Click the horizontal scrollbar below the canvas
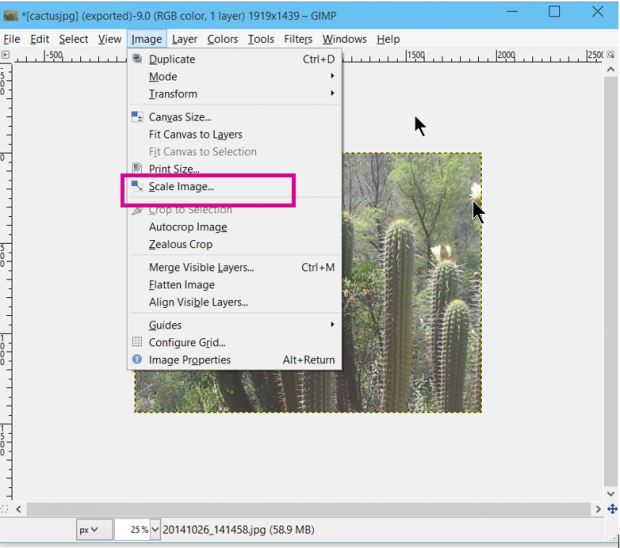Viewport: 620px width, 548px height. pyautogui.click(x=300, y=509)
